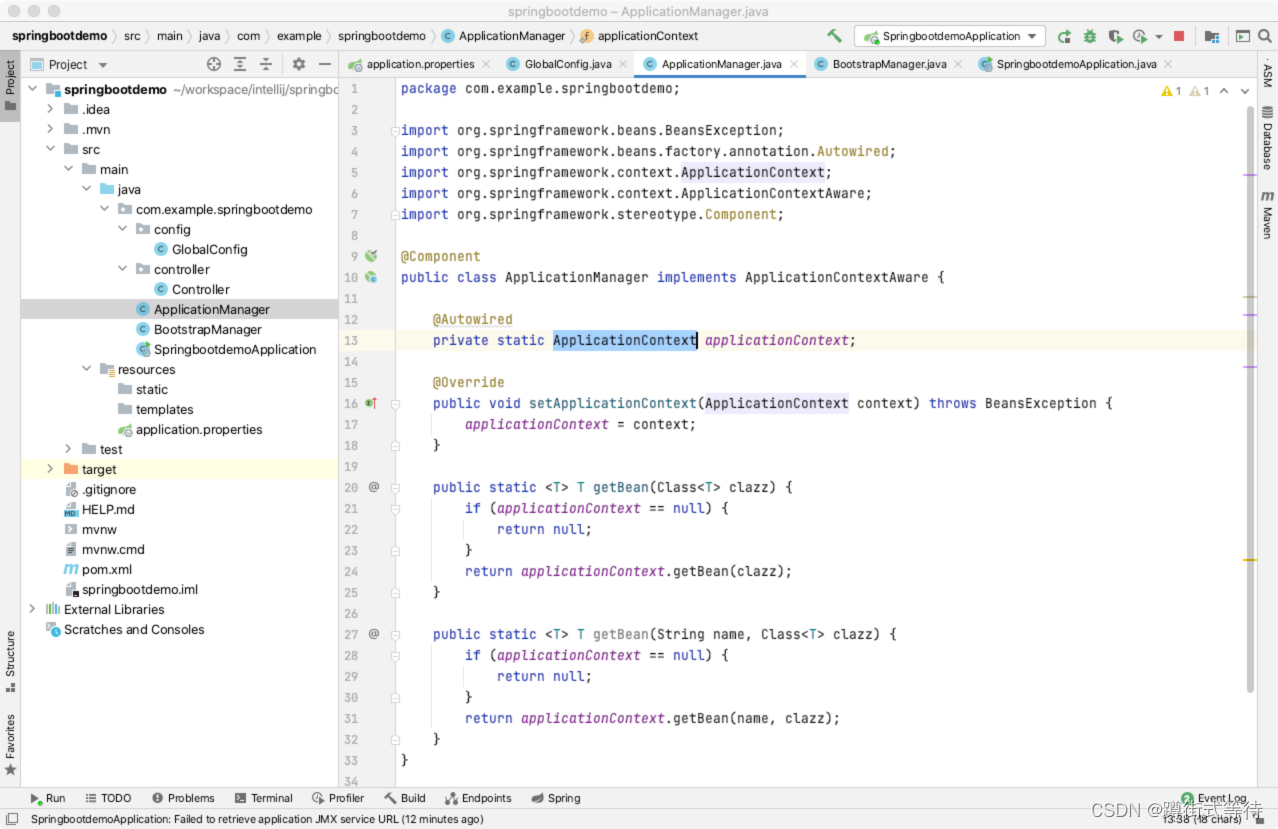Expand the .mvn folder

point(50,129)
